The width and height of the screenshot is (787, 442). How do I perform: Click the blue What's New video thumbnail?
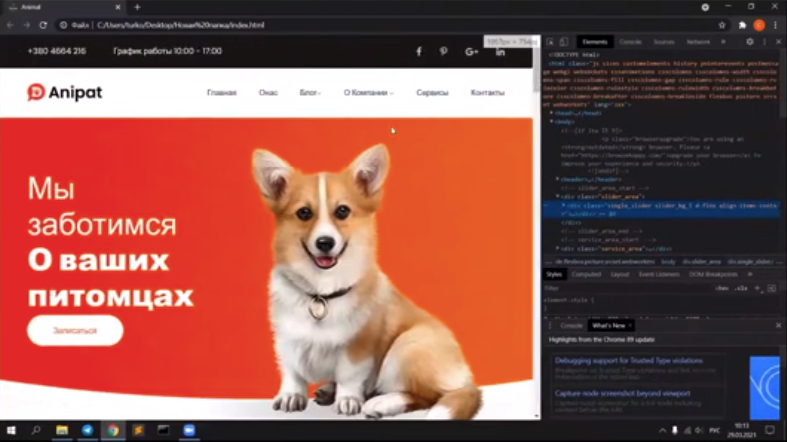point(764,387)
